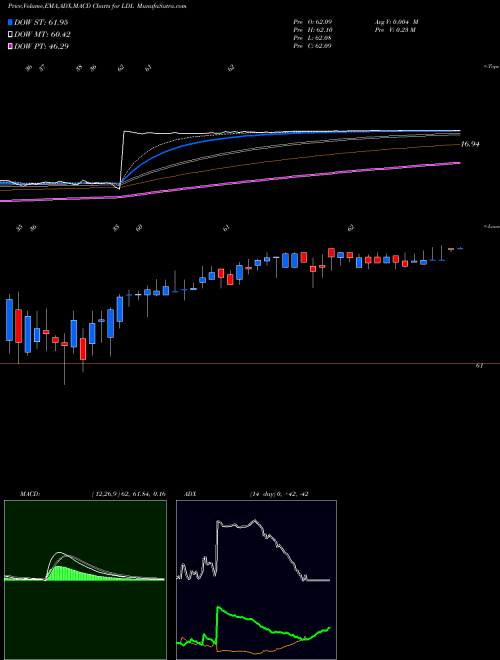Image resolution: width=500 pixels, height=660 pixels.
Task: Click the 'Pre O: 62.09' value
Action: pos(312,22)
